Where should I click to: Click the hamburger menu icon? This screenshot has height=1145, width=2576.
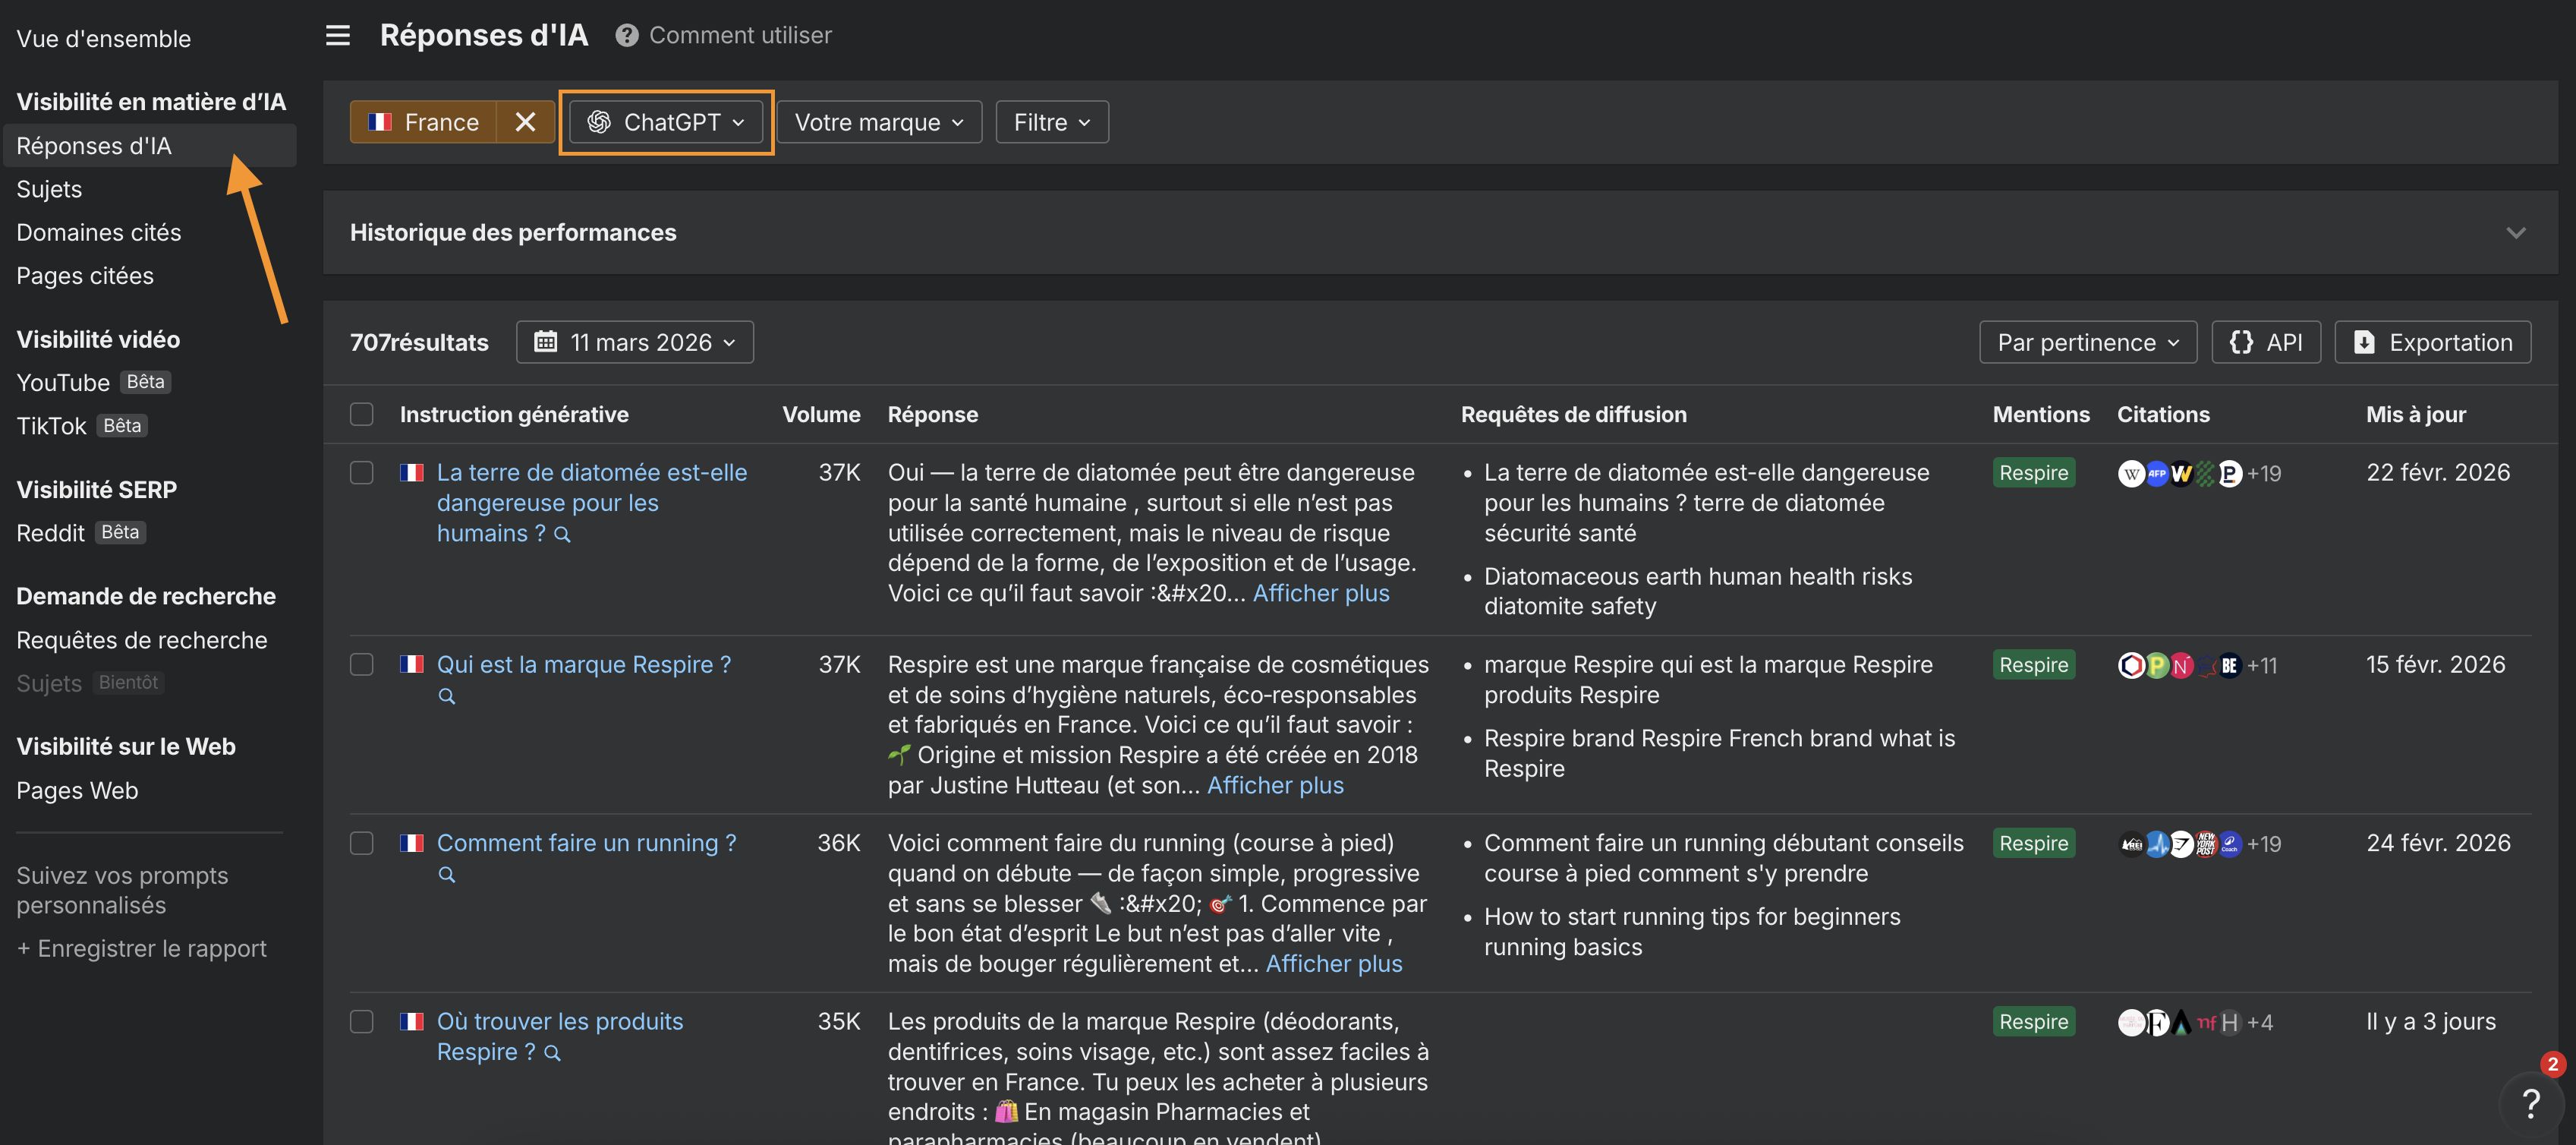(338, 36)
